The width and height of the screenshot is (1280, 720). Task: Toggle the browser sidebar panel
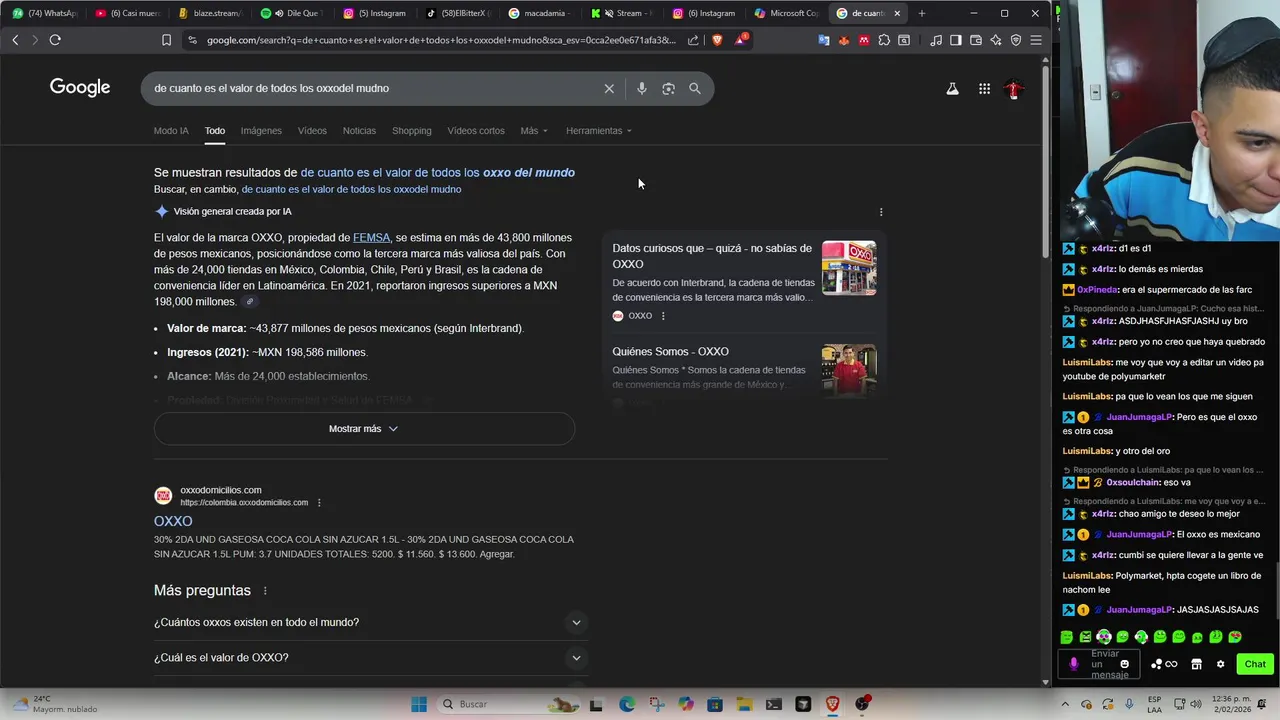[956, 40]
